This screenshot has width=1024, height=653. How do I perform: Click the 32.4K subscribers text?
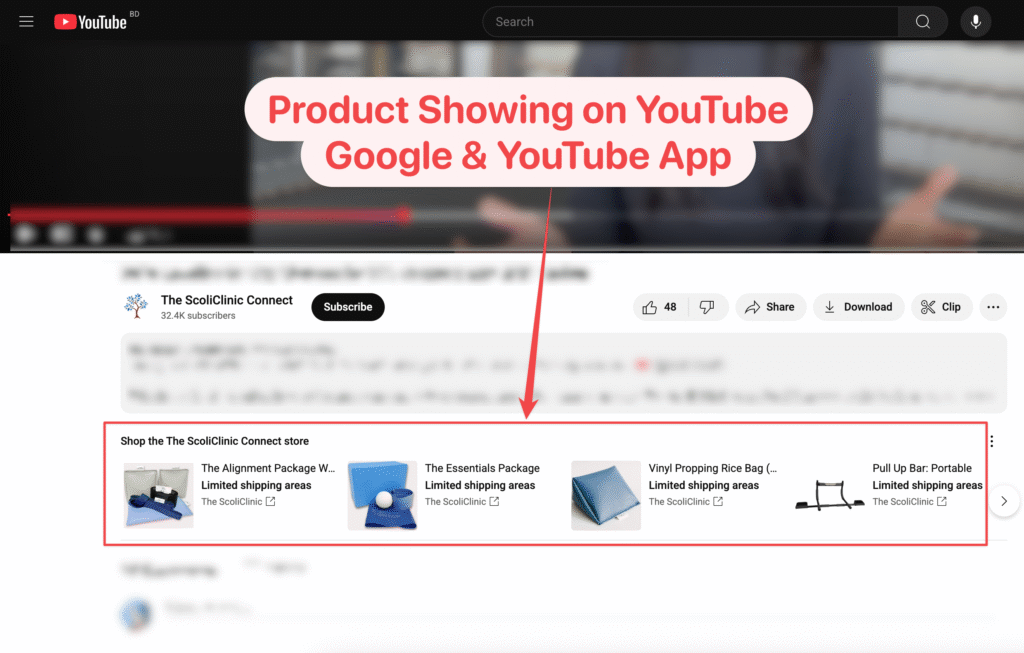[x=198, y=315]
